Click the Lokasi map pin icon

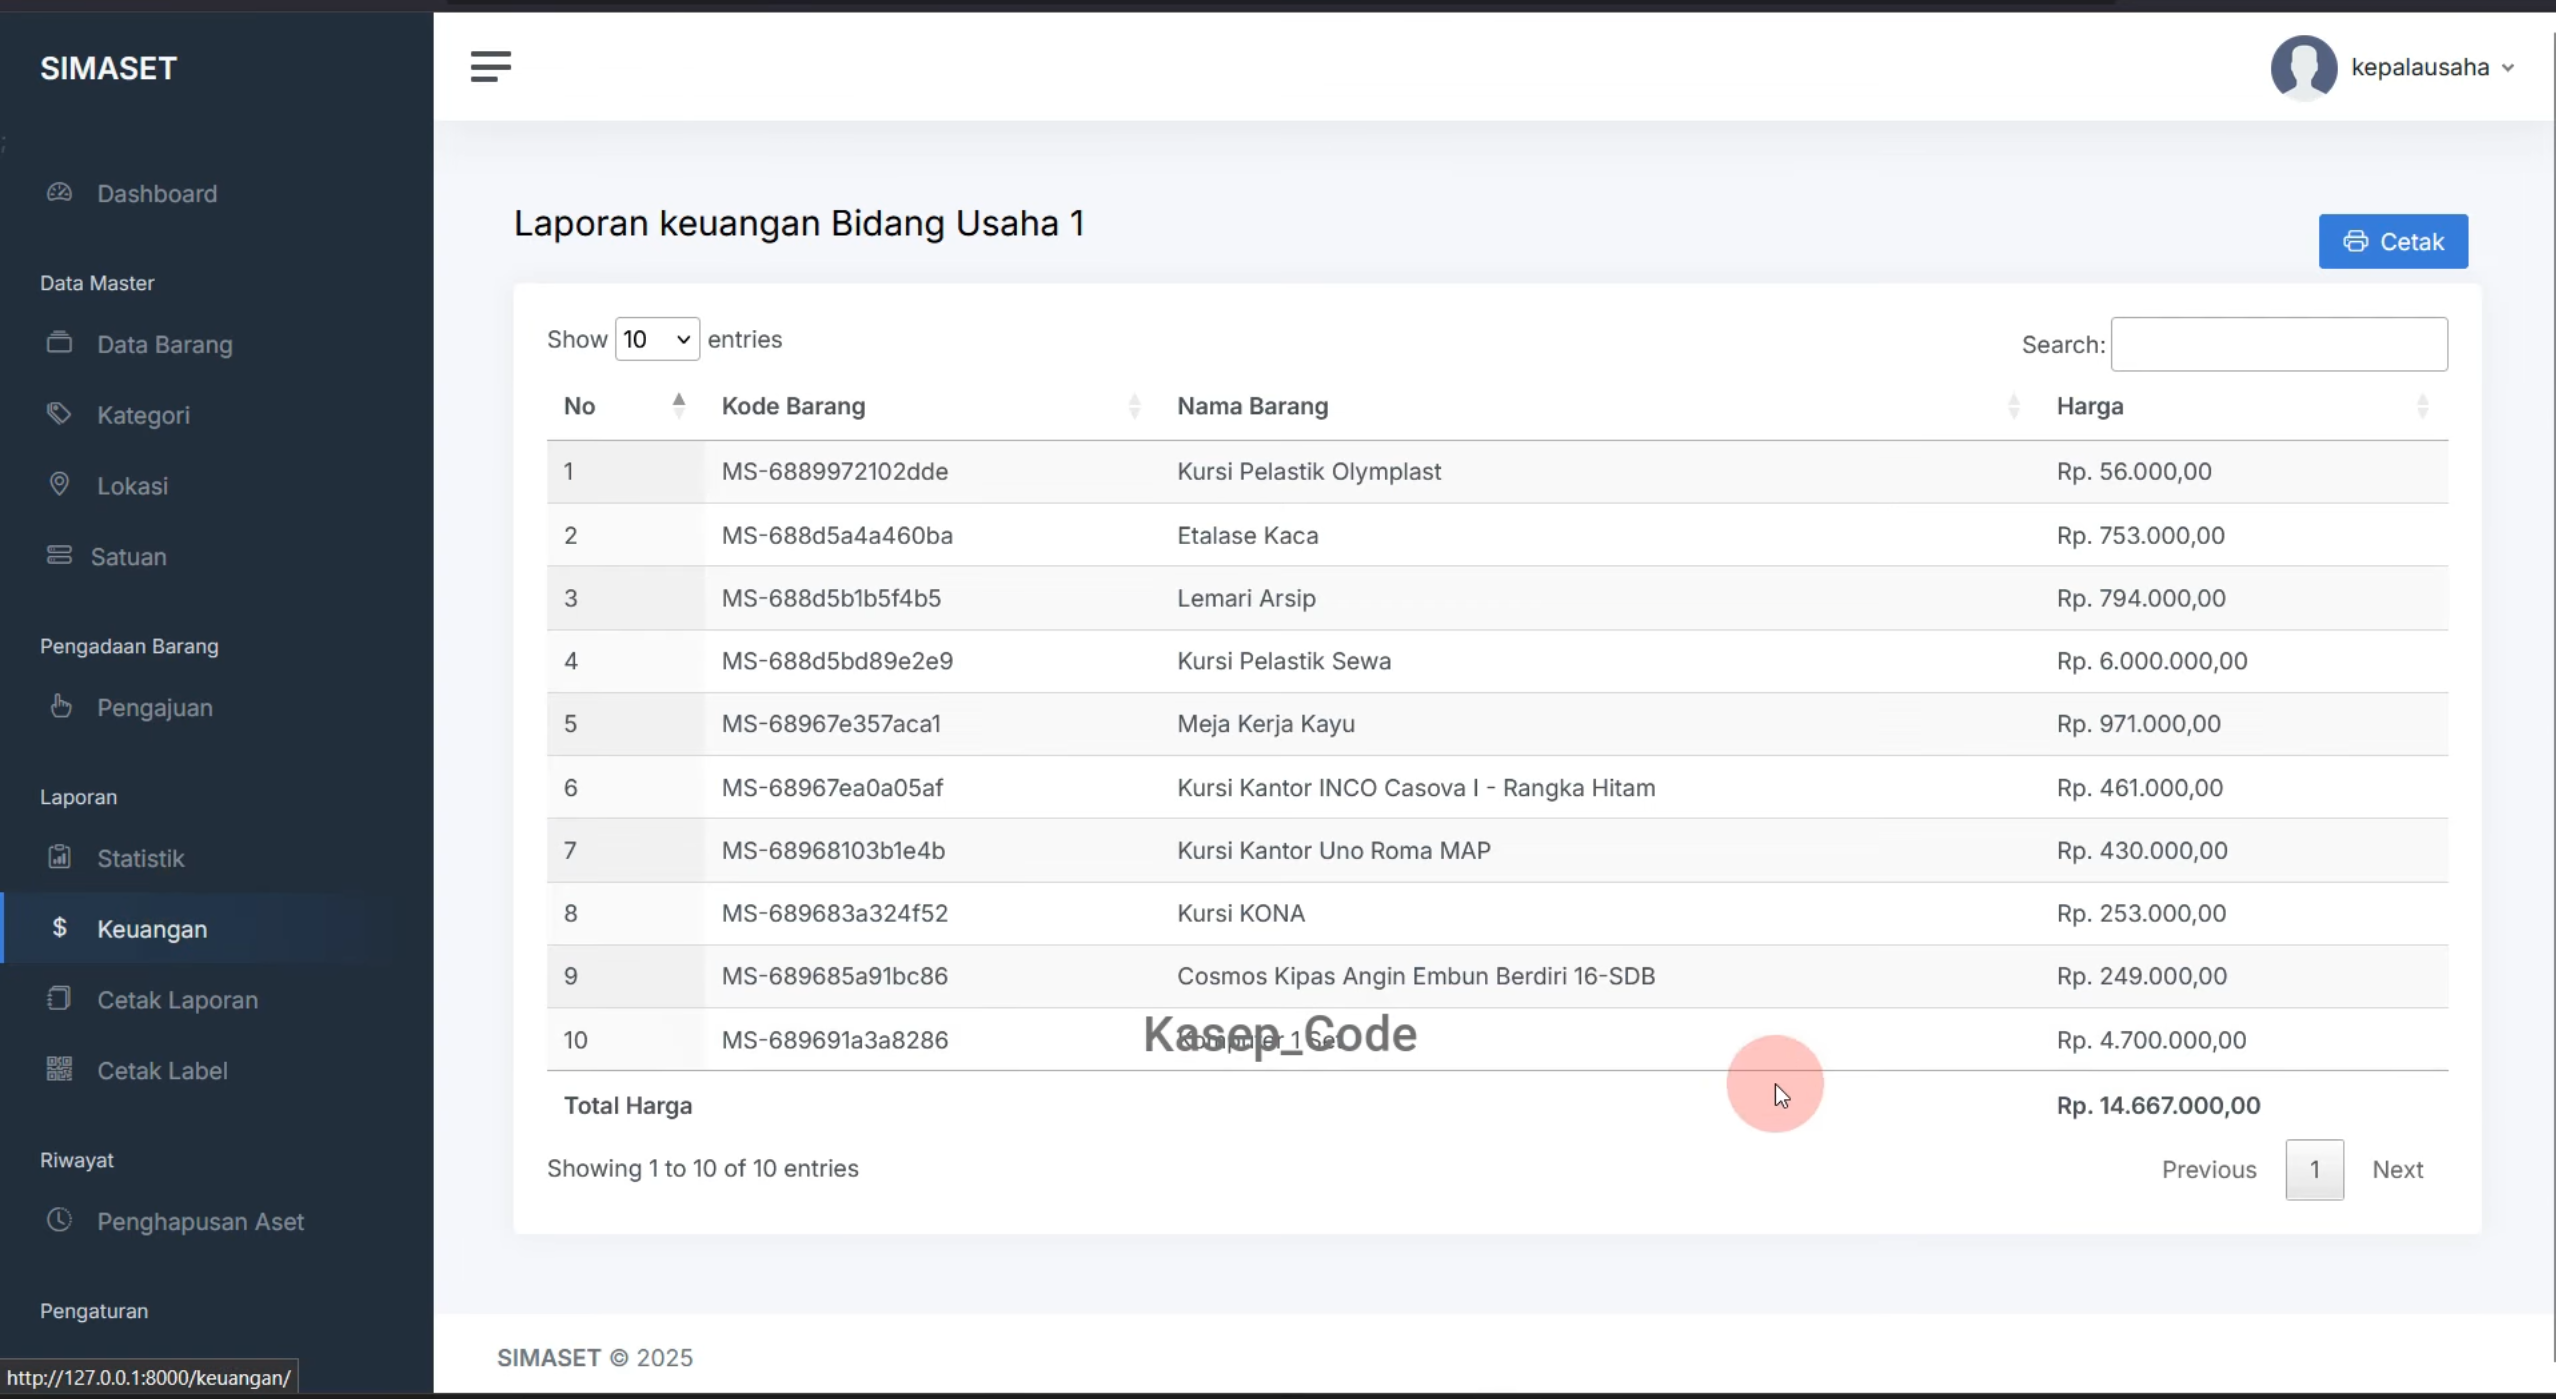tap(59, 485)
